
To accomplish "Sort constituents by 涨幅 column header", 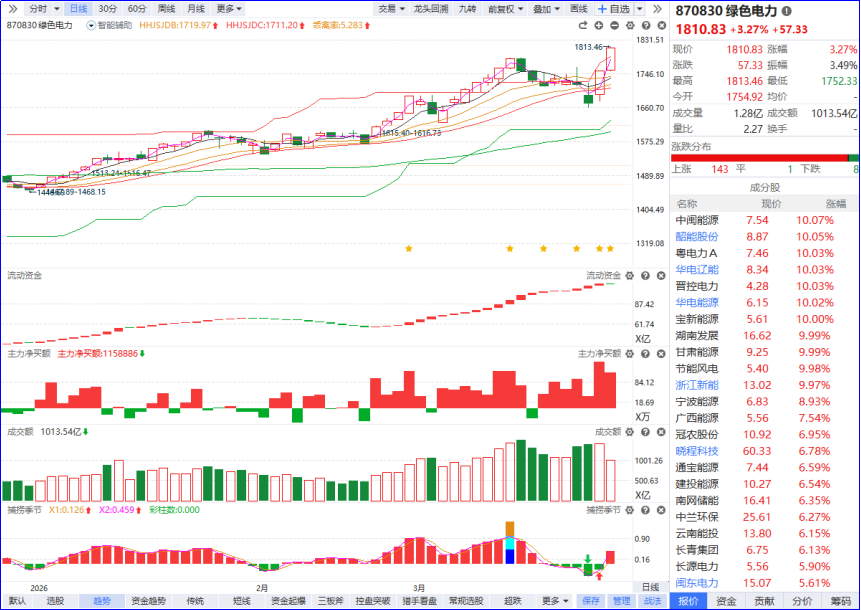I will pyautogui.click(x=836, y=204).
